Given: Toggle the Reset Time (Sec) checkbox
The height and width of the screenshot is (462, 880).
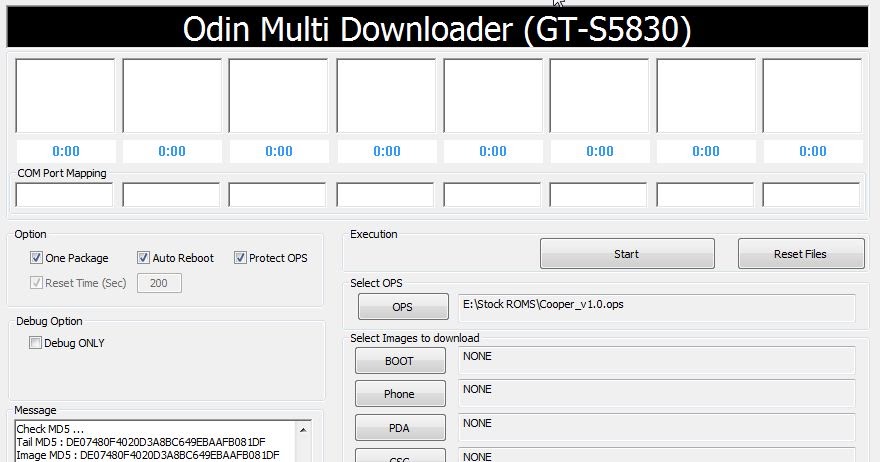Looking at the screenshot, I should [36, 282].
